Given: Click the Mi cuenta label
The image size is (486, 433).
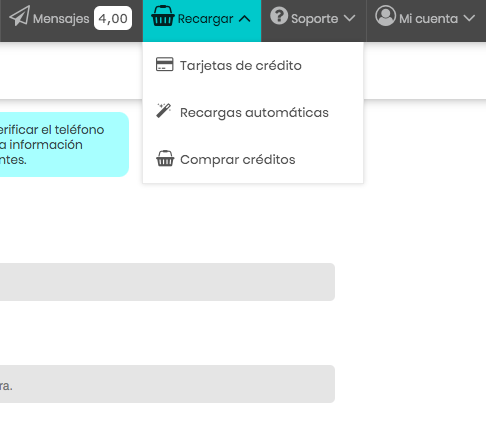Looking at the screenshot, I should pos(428,19).
